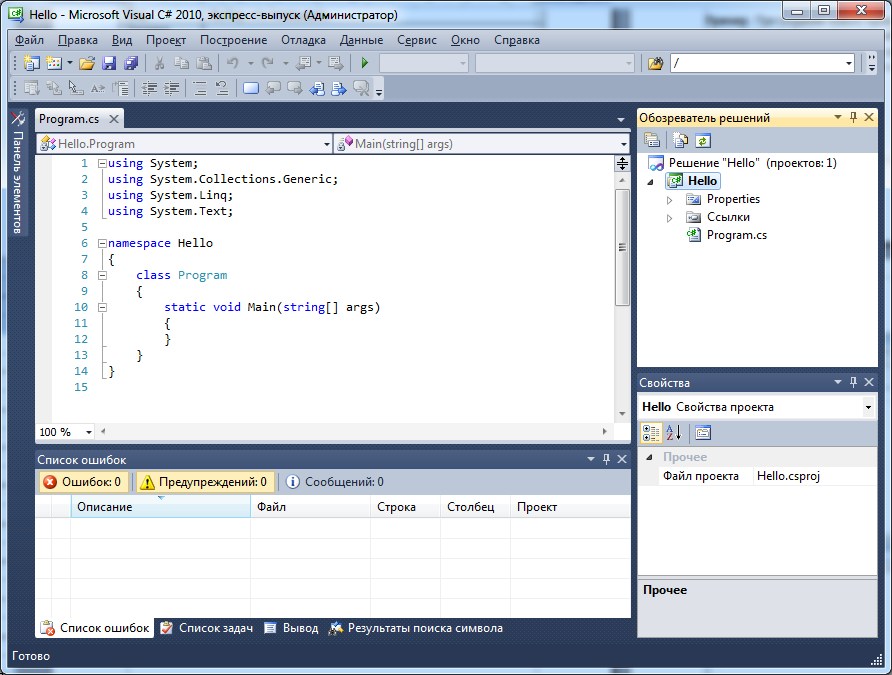The height and width of the screenshot is (675, 892).
Task: Click the New Project toolbar icon
Action: click(31, 63)
